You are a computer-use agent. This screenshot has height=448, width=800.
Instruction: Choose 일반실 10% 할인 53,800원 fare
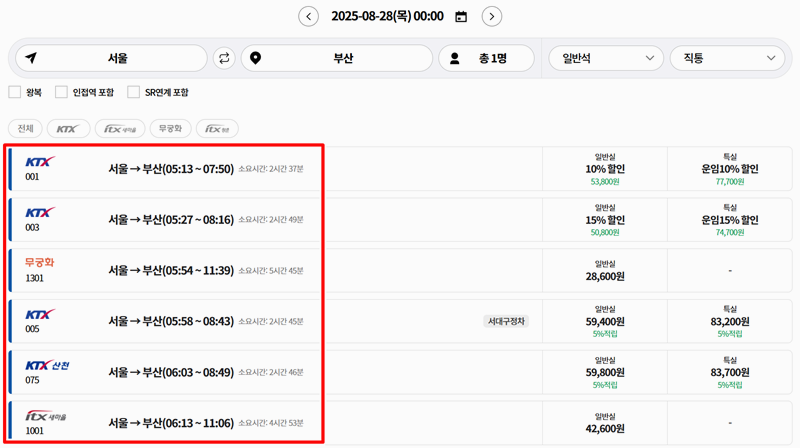tap(605, 169)
